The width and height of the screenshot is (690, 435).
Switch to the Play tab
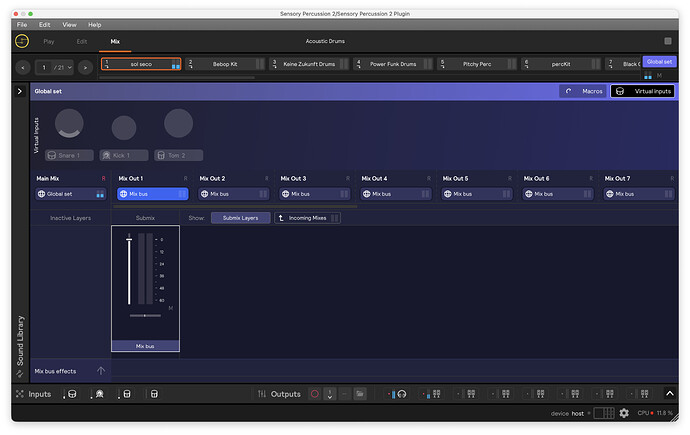[49, 41]
